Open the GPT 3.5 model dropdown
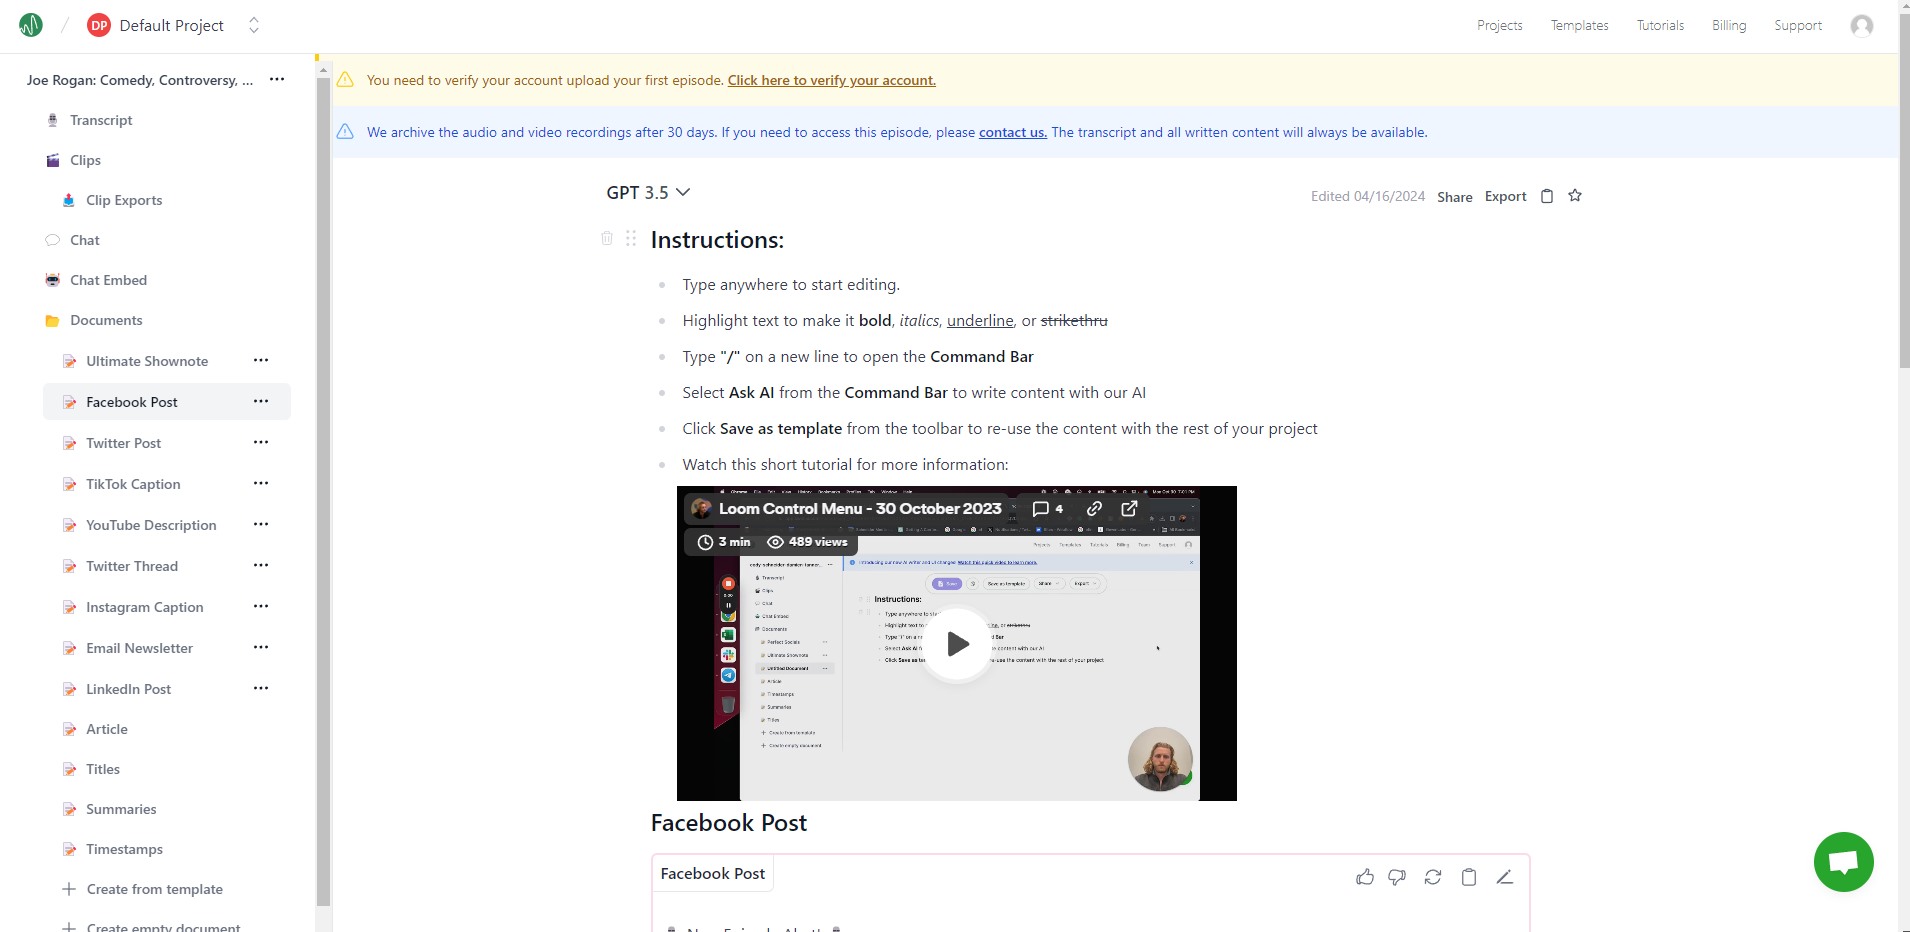Image resolution: width=1910 pixels, height=932 pixels. click(648, 193)
